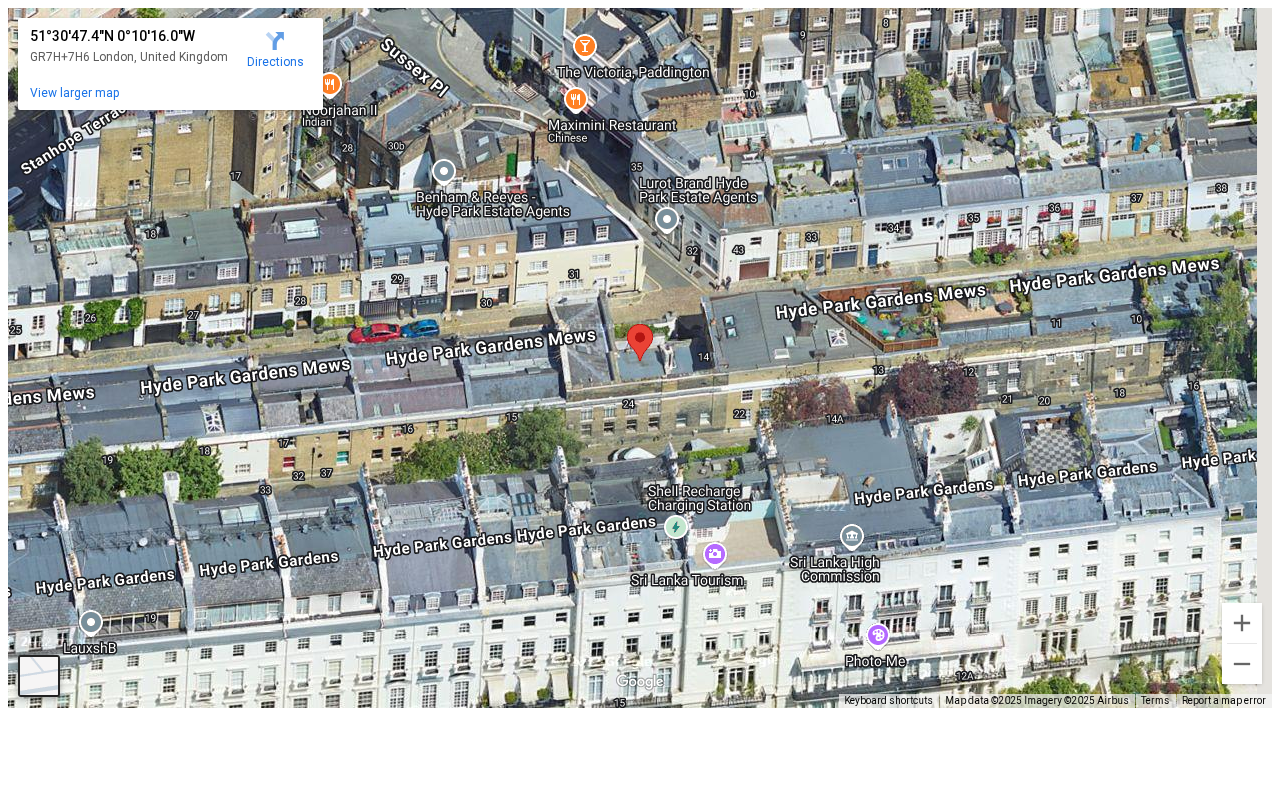The width and height of the screenshot is (1280, 800).
Task: Zoom in with the plus button
Action: 1242,623
